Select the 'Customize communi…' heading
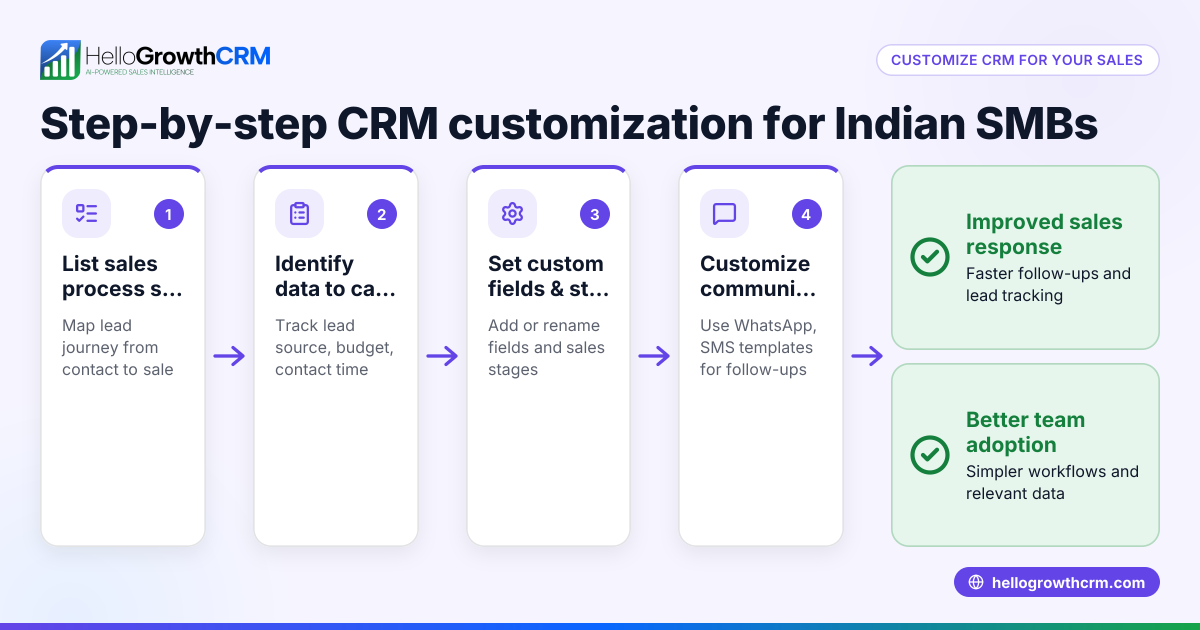Screen dimensions: 1200x630 (757, 277)
